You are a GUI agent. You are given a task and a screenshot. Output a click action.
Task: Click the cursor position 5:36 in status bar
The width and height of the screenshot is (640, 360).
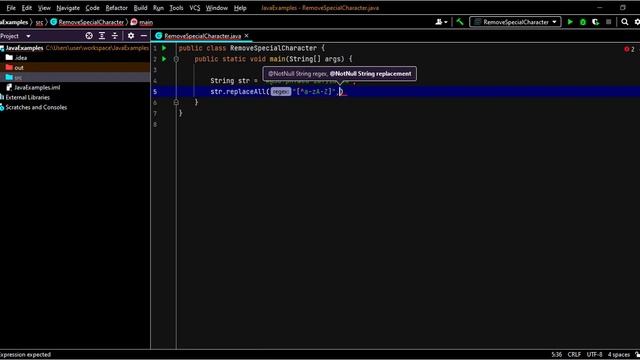point(556,354)
